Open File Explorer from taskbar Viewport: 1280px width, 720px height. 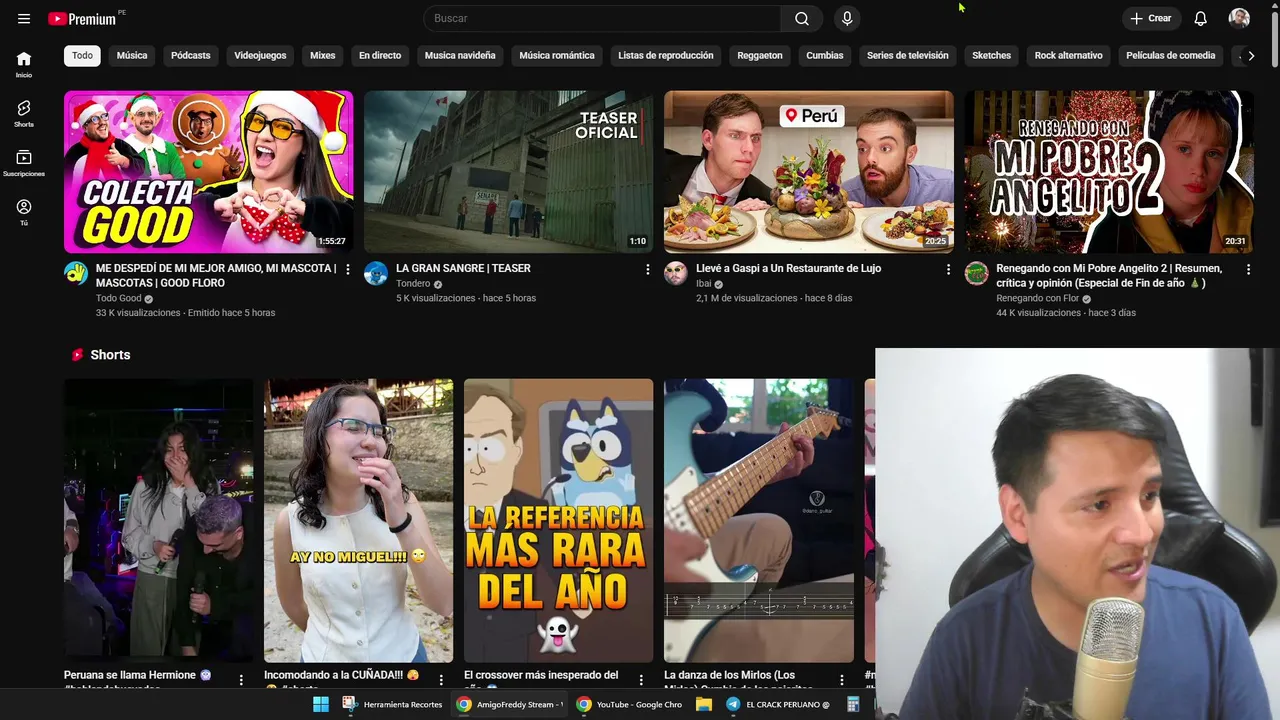(x=704, y=704)
